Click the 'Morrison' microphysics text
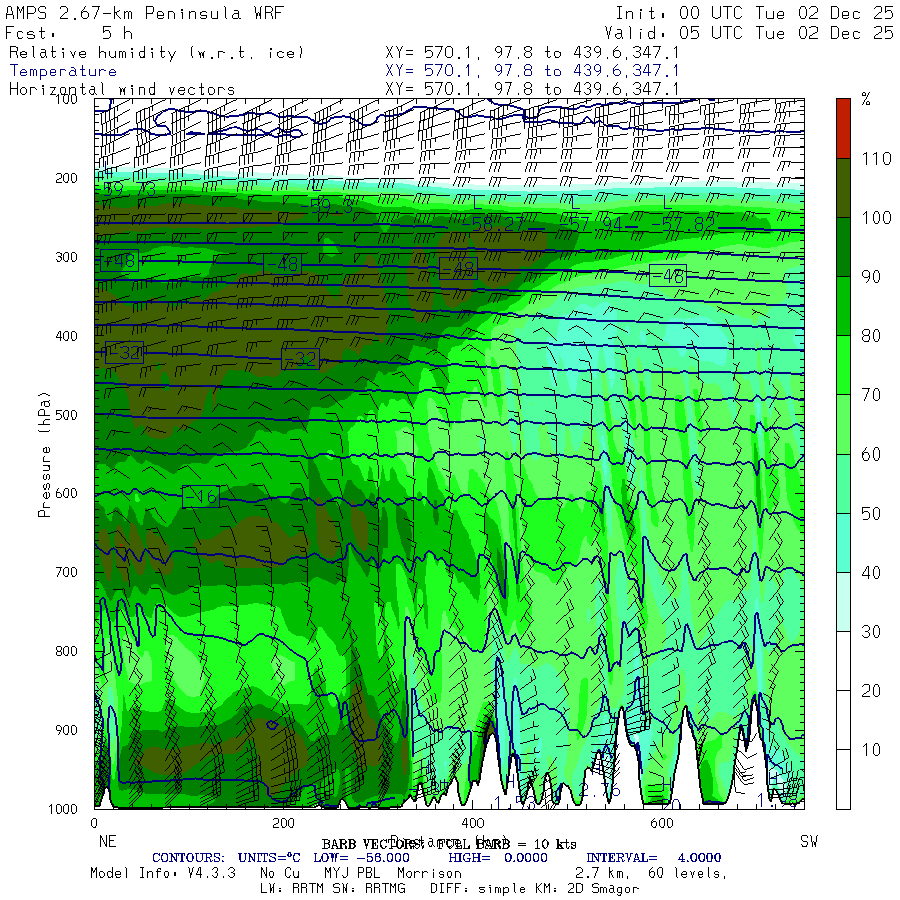Viewport: 900px width, 900px height. point(429,873)
